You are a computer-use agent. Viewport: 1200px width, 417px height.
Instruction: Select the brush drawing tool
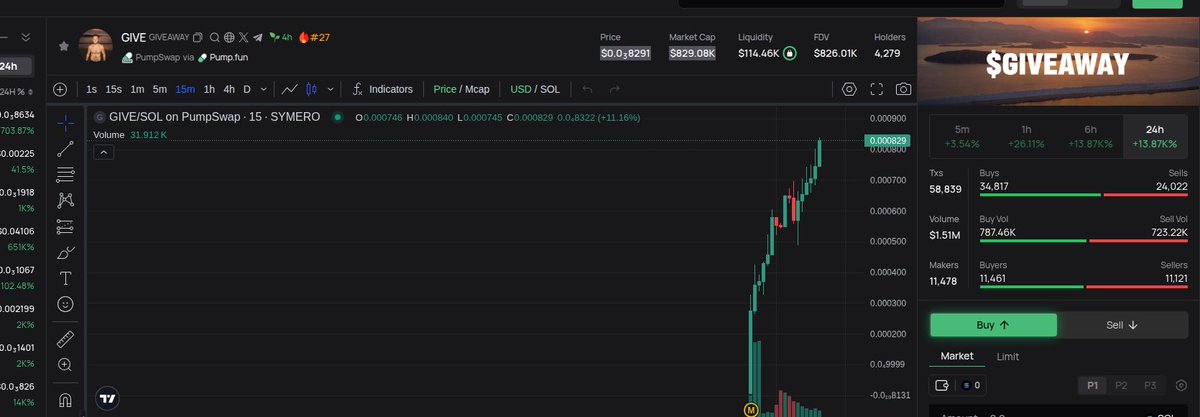(65, 252)
